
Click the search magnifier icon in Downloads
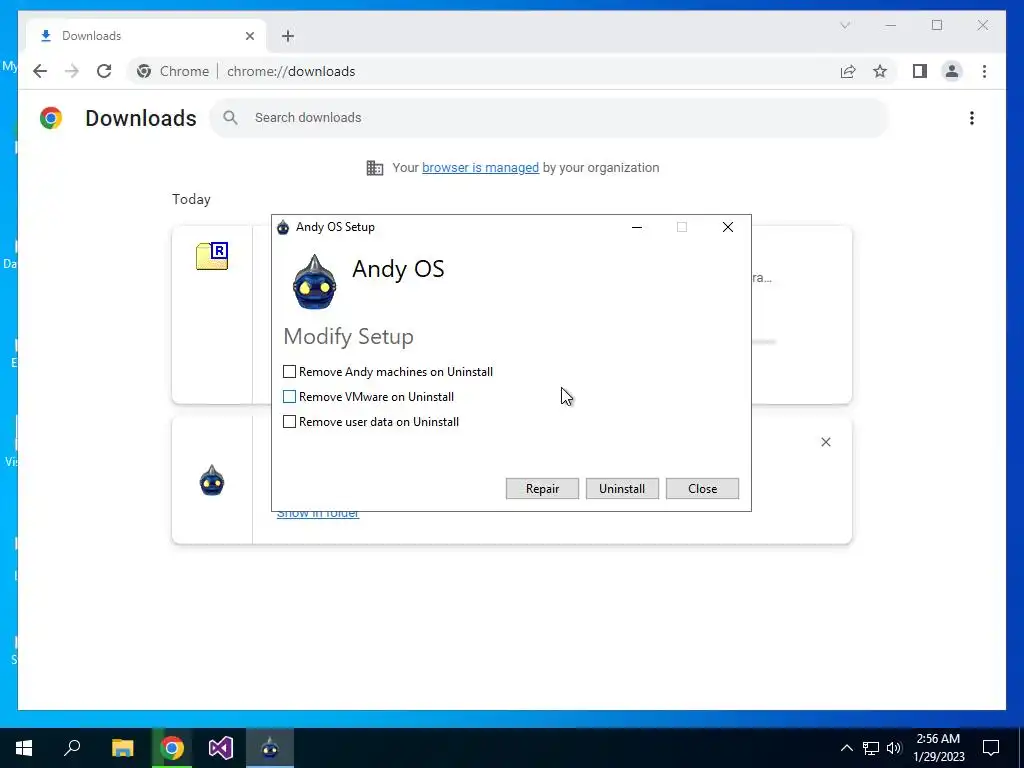coord(230,118)
